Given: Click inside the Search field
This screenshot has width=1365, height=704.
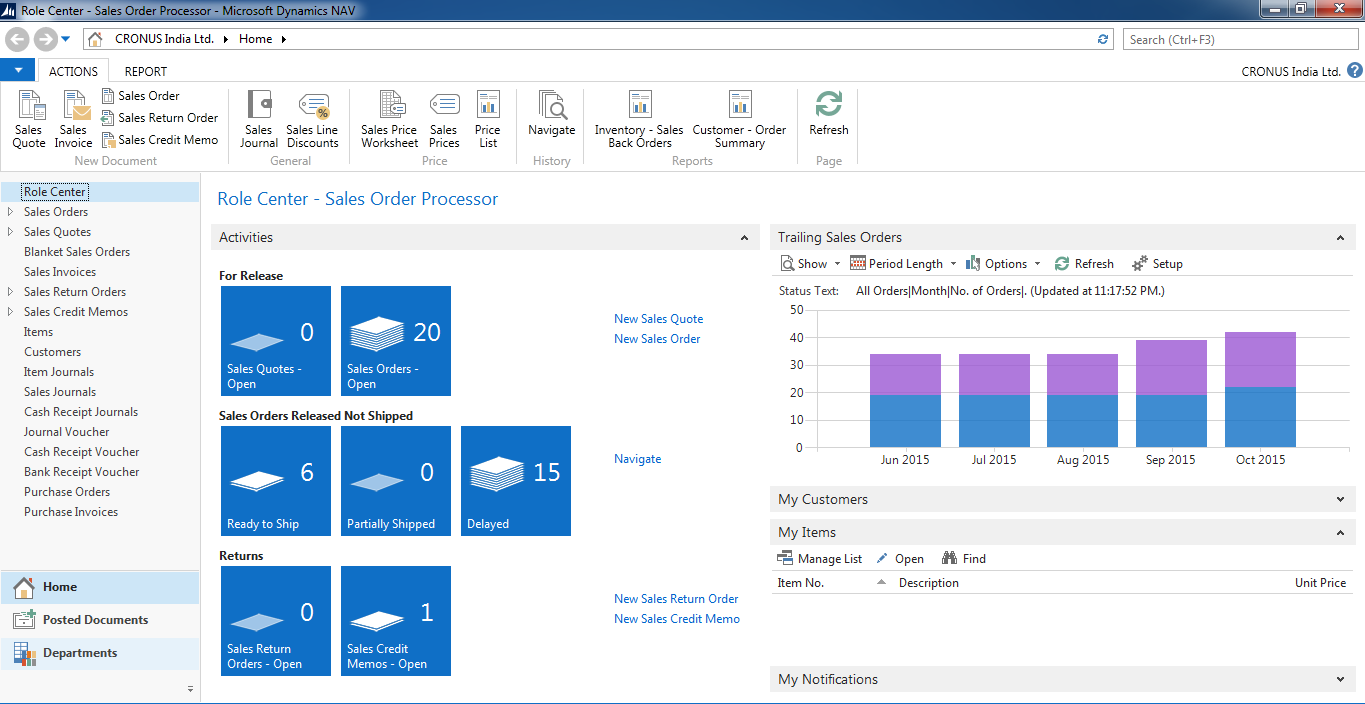Looking at the screenshot, I should [1240, 38].
